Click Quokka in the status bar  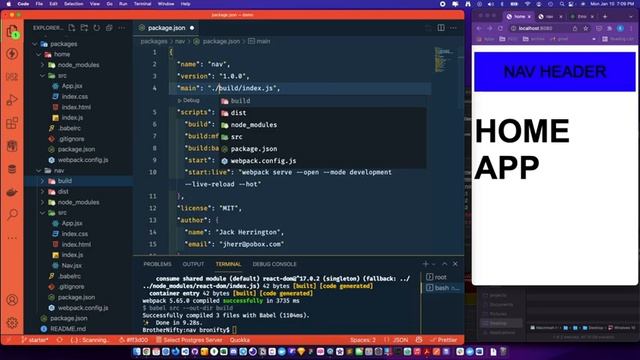tap(240, 340)
